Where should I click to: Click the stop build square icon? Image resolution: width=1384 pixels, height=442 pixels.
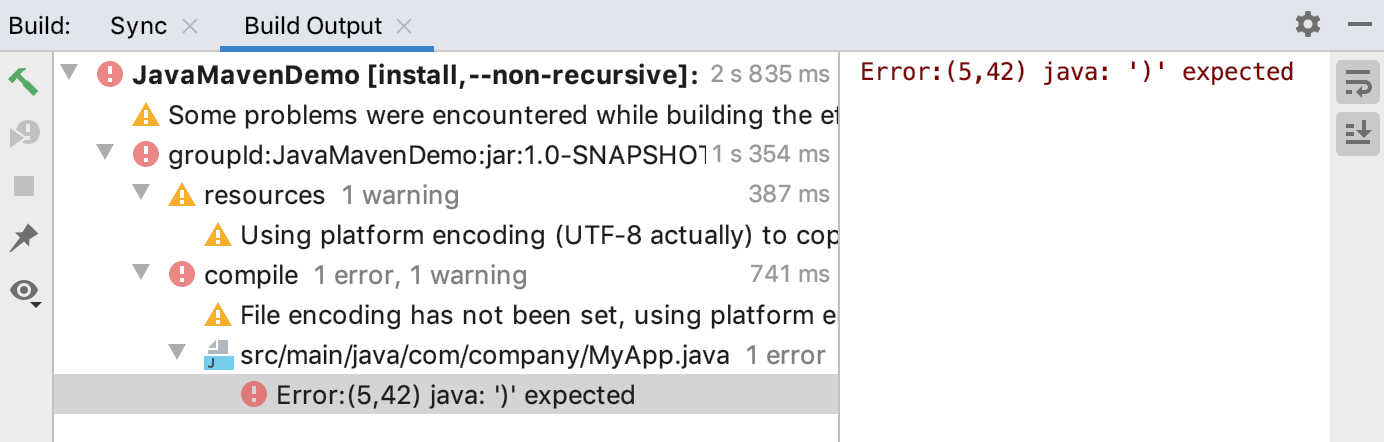coord(23,186)
